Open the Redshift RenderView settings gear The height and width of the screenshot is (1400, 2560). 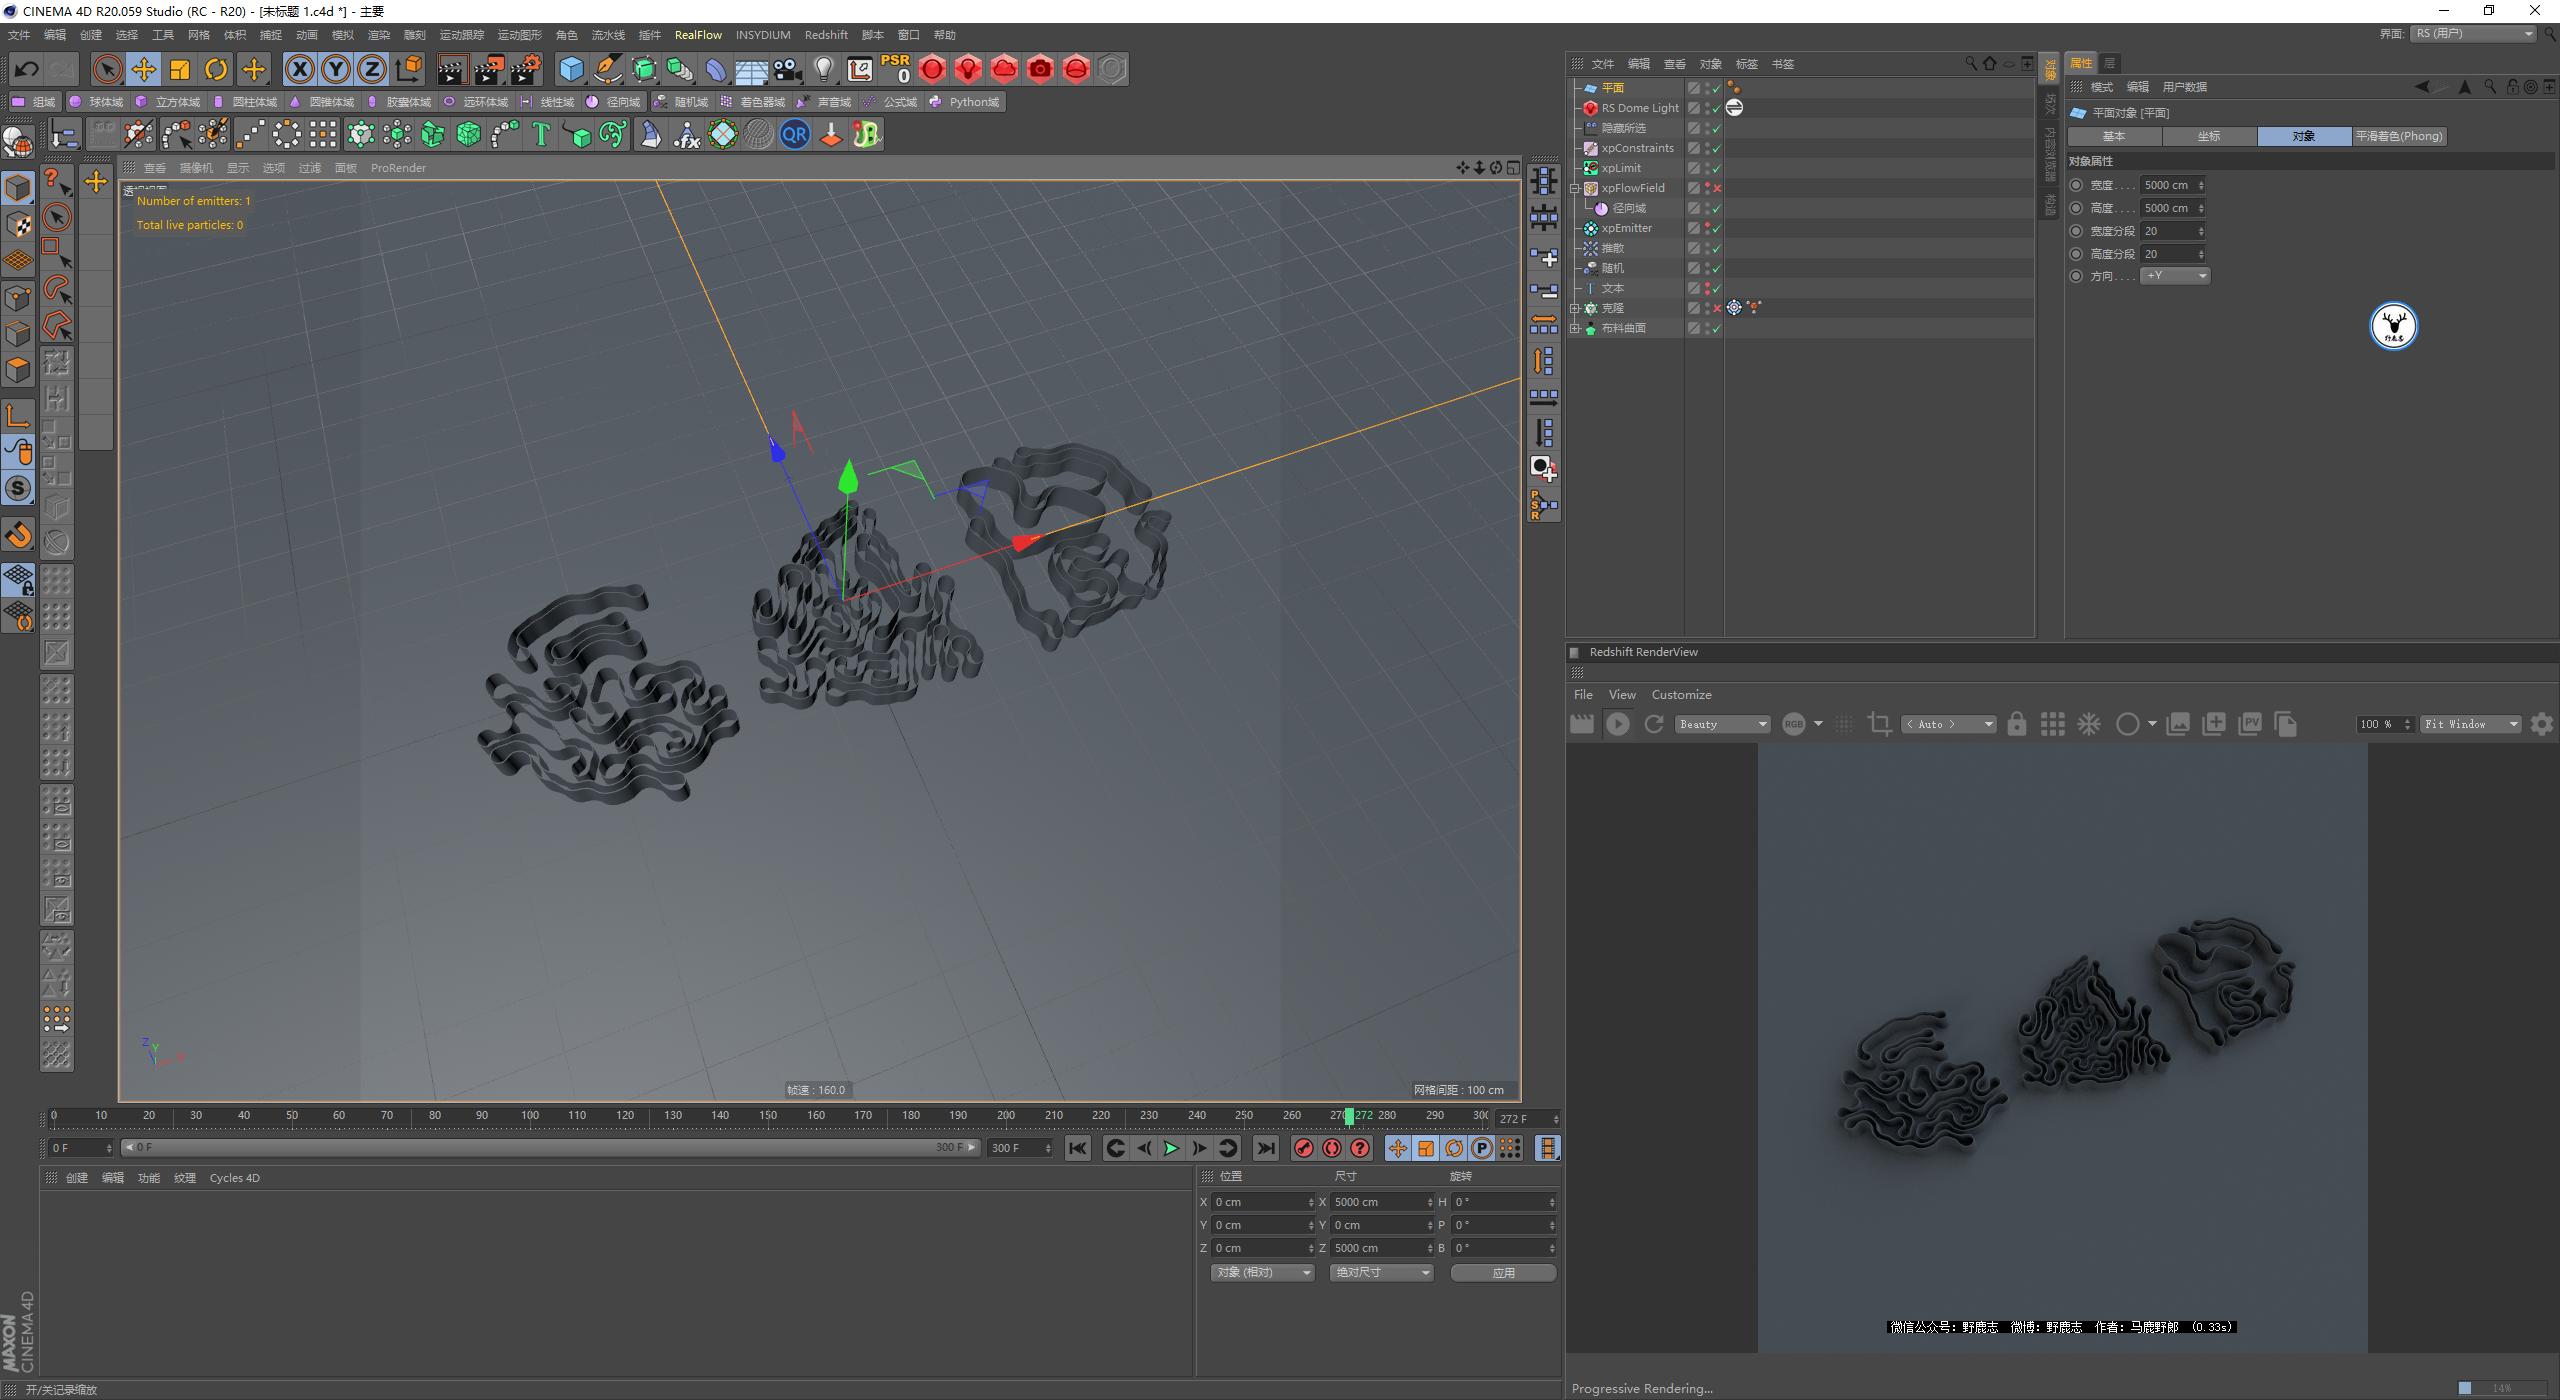coord(2542,724)
